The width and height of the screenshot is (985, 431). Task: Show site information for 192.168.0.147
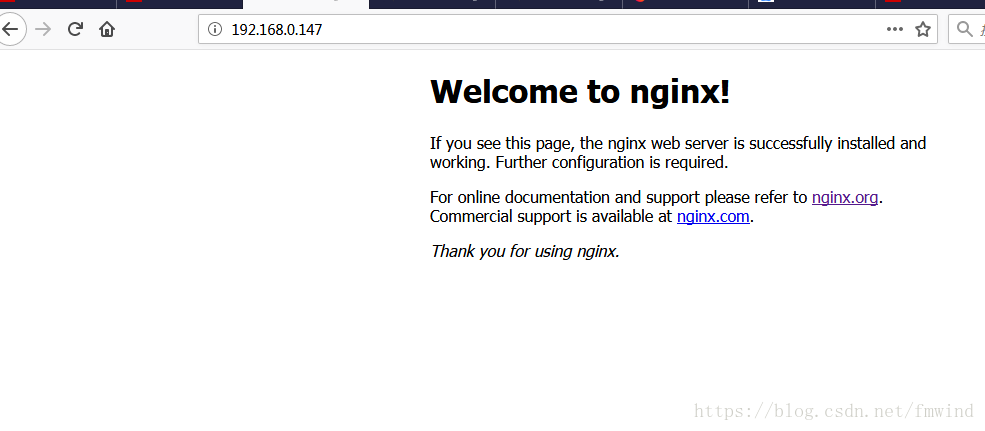coord(215,29)
